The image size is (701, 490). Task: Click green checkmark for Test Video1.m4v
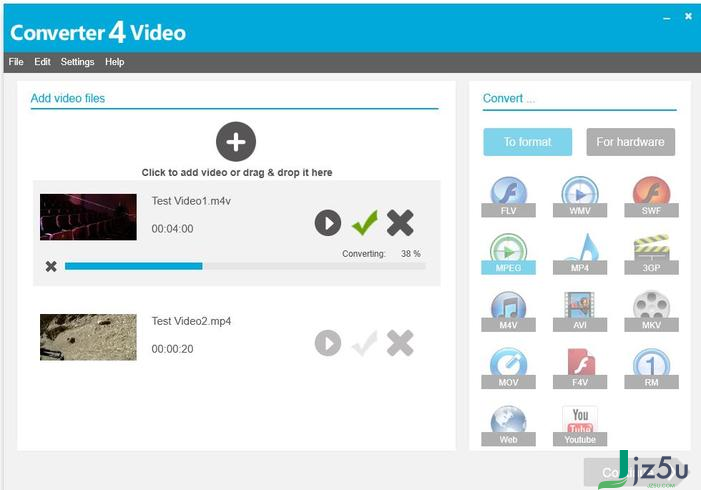(365, 222)
